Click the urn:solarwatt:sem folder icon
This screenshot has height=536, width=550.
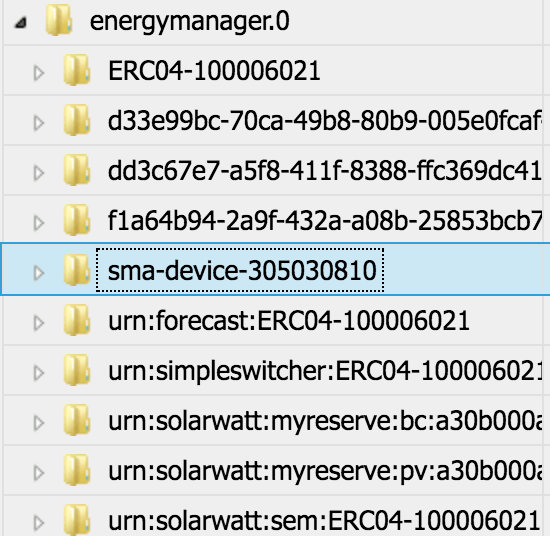[x=77, y=520]
